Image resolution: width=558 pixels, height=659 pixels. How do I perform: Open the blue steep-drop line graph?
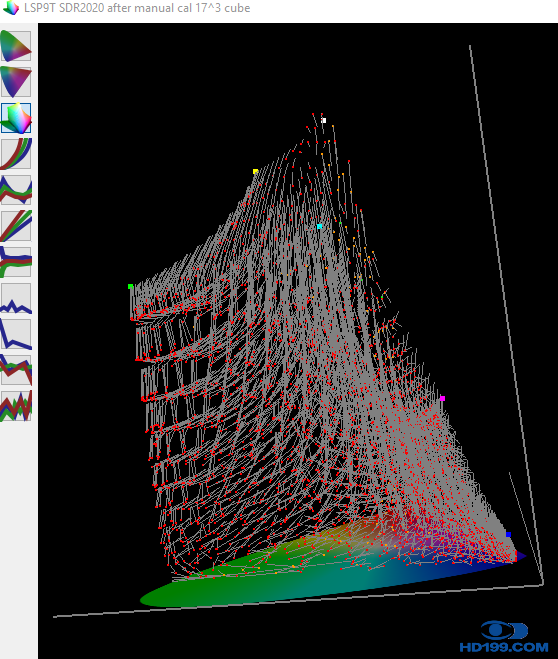coord(16,334)
